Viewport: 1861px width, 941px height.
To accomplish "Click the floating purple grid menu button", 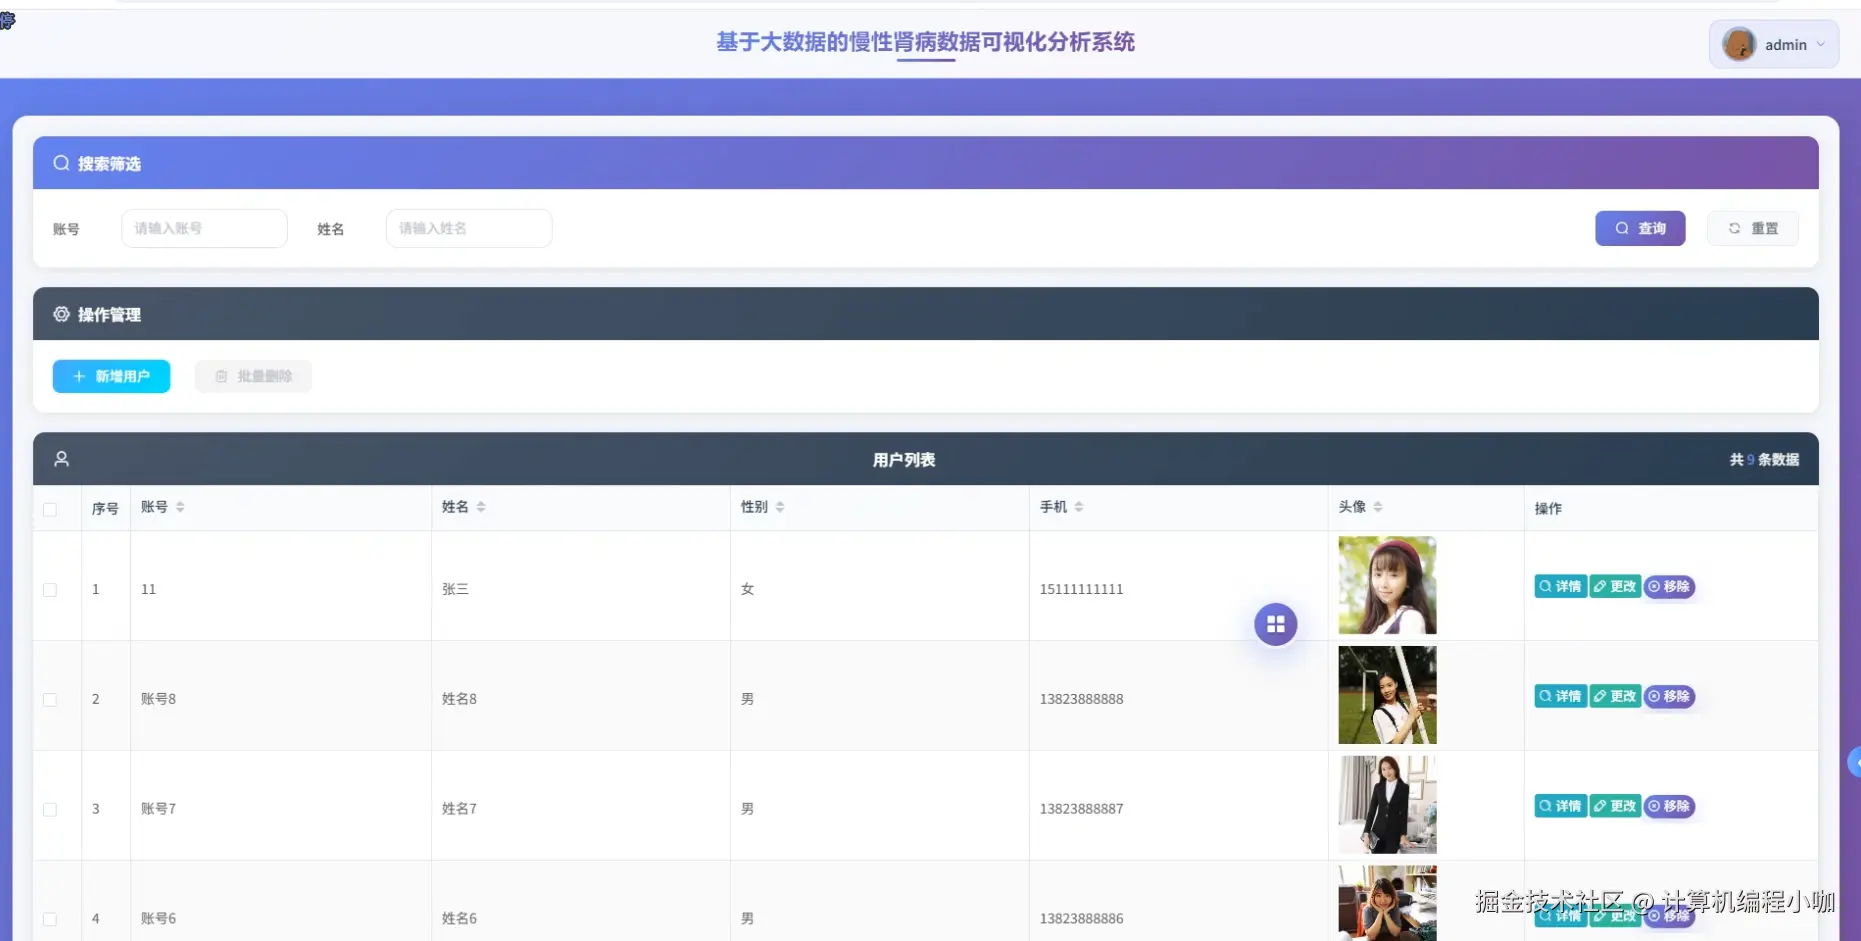I will point(1276,625).
